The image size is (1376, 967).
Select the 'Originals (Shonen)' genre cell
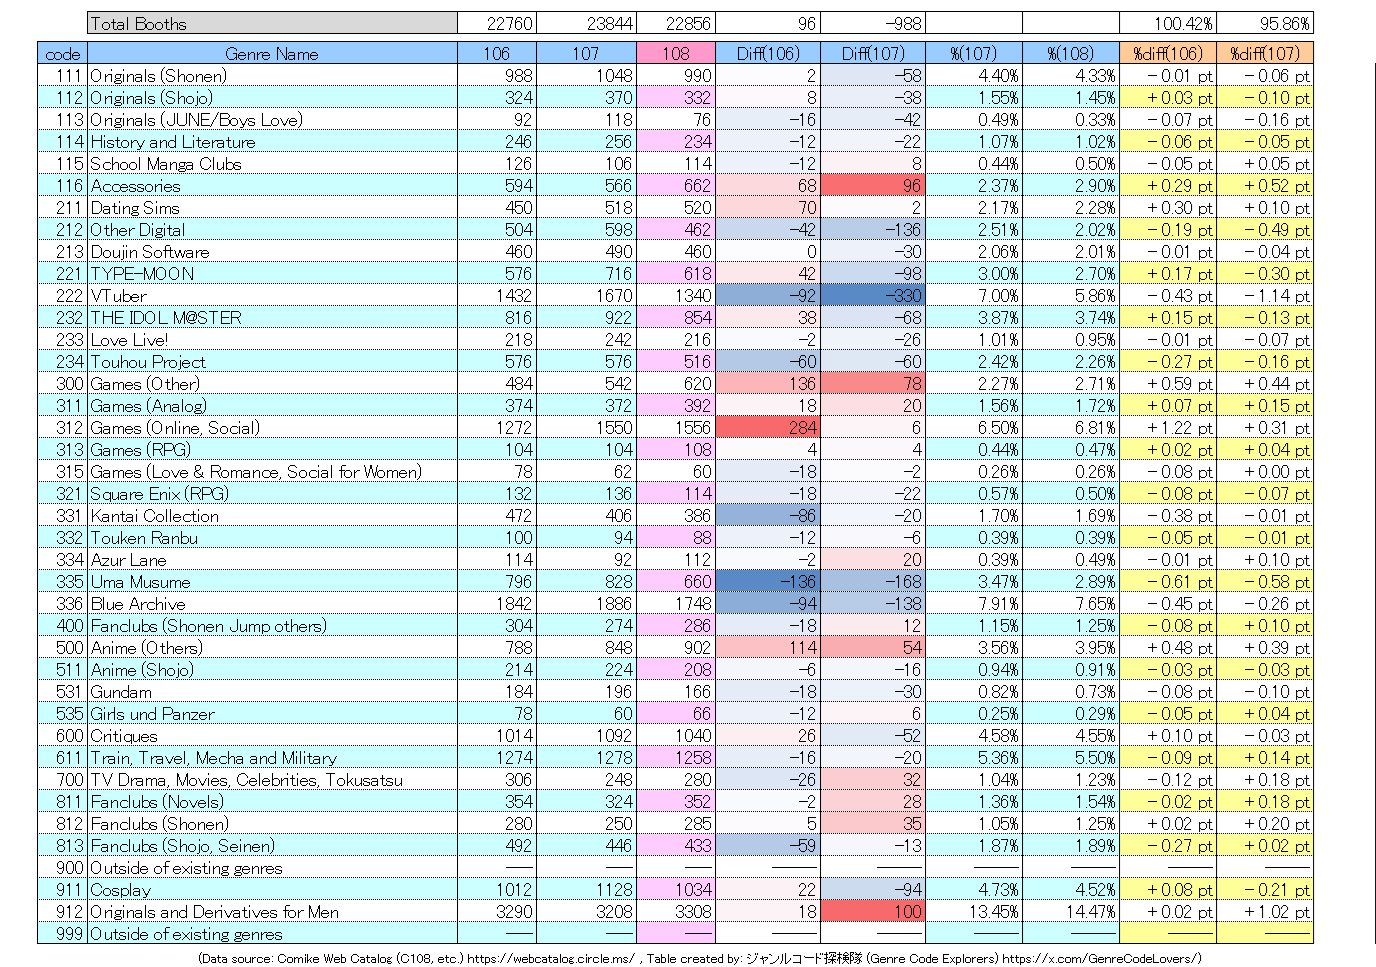coord(272,76)
